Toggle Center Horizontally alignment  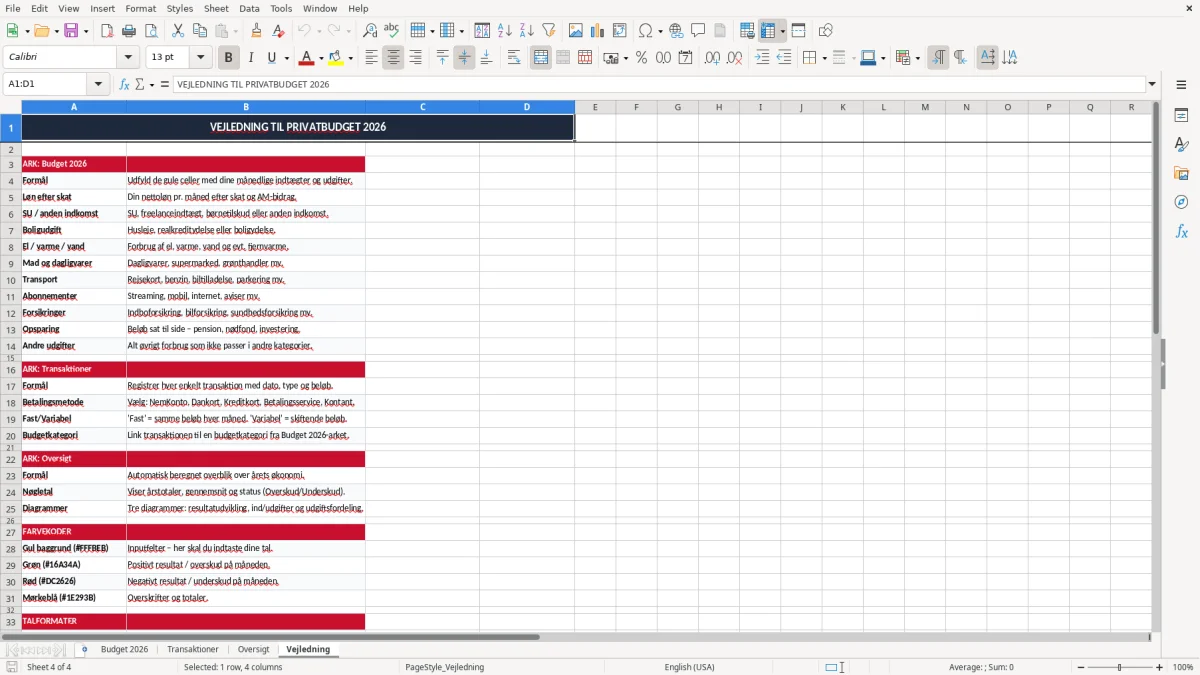(x=393, y=58)
